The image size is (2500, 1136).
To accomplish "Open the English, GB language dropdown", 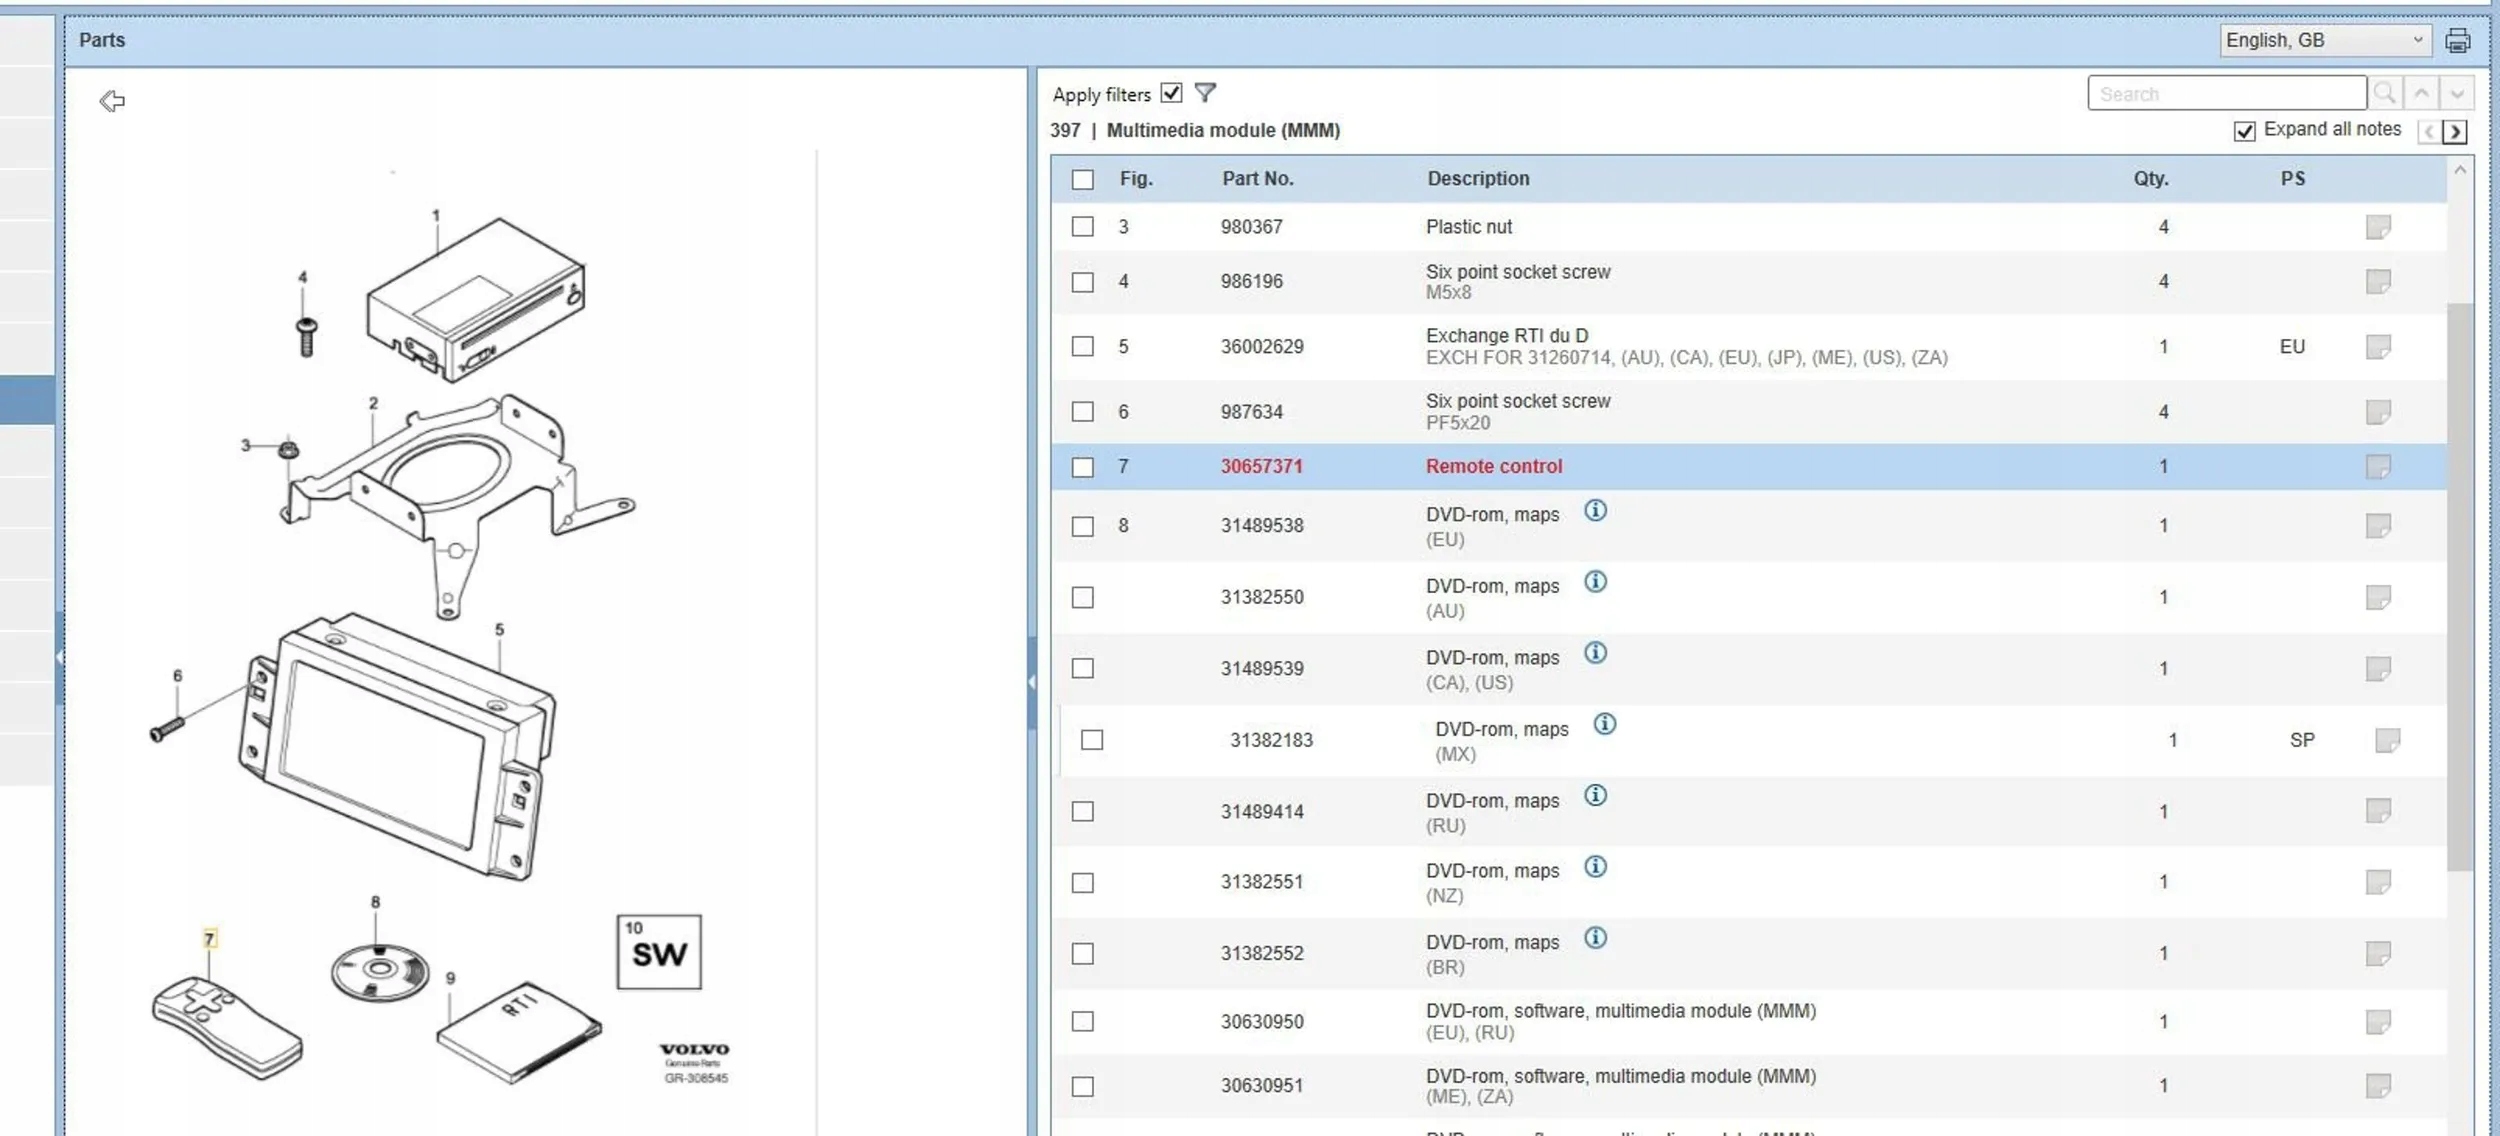I will (x=2324, y=41).
